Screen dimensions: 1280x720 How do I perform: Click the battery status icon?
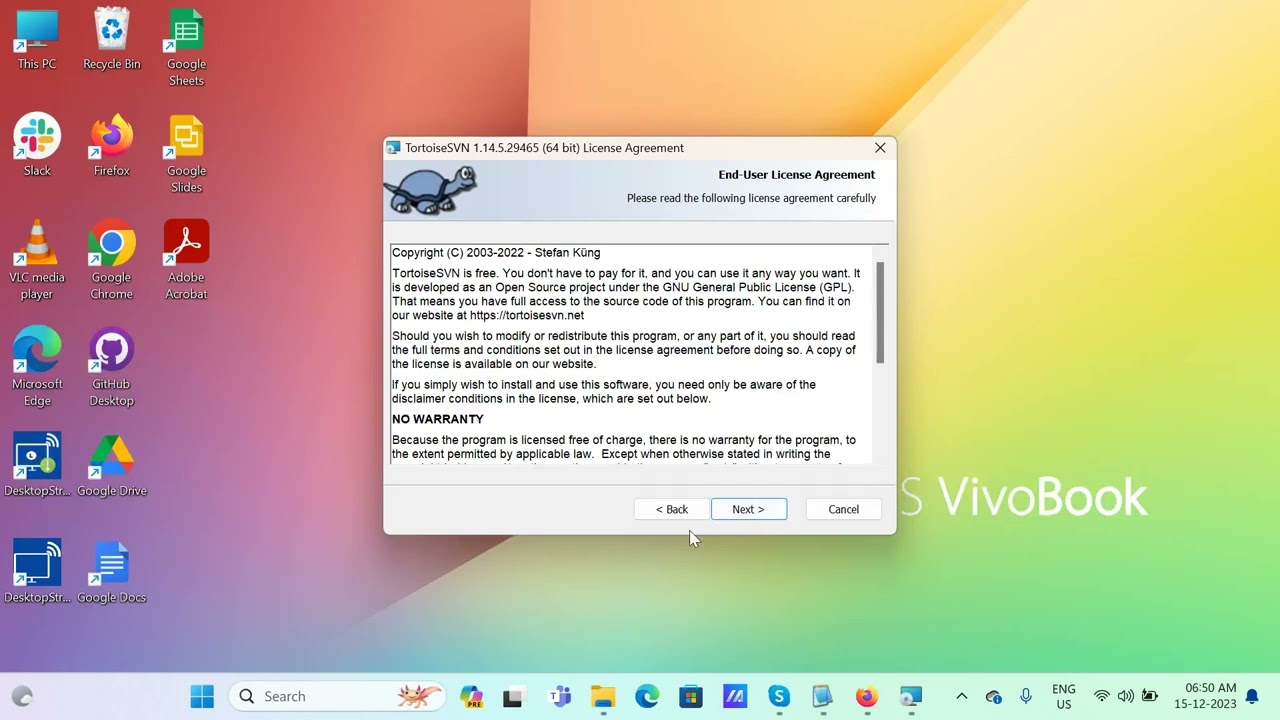(1150, 696)
